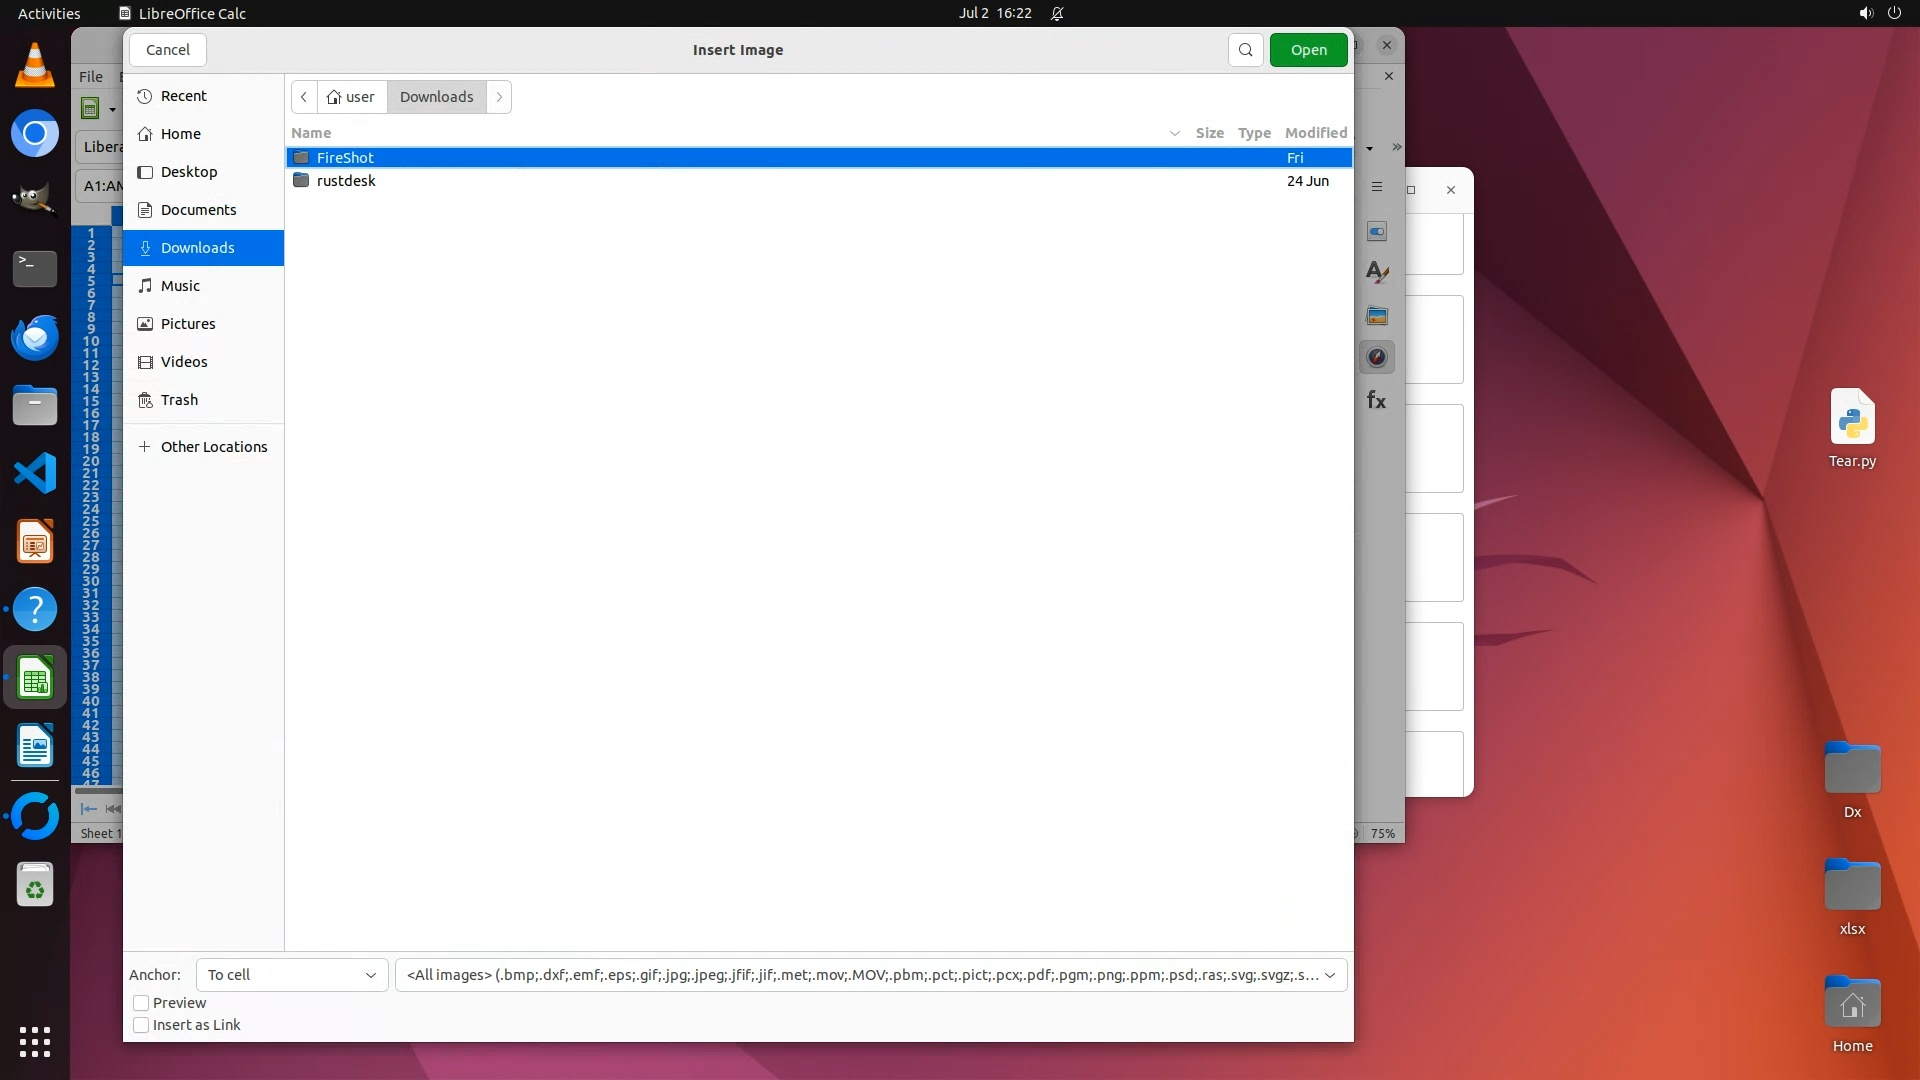This screenshot has width=1920, height=1080.
Task: Select Pictures in the places sidebar
Action: coord(188,324)
